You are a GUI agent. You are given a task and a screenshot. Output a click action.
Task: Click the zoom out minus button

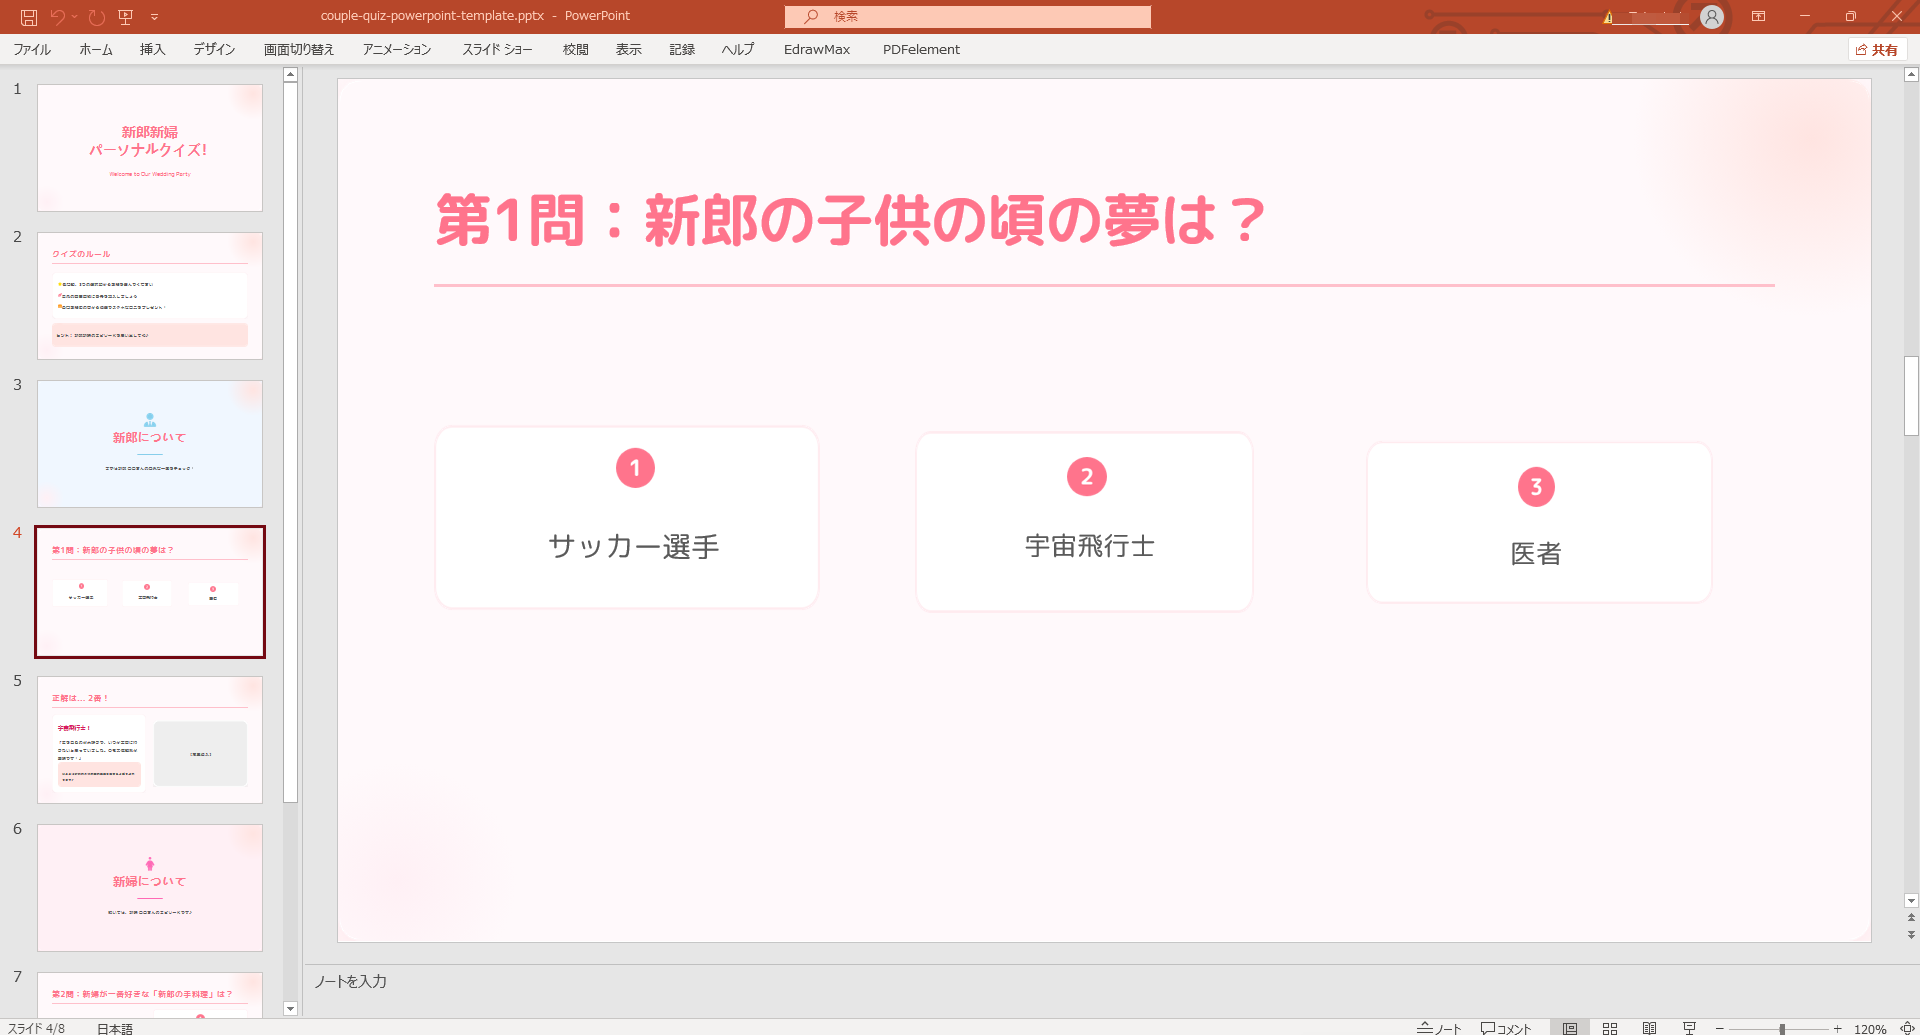pos(1720,1028)
